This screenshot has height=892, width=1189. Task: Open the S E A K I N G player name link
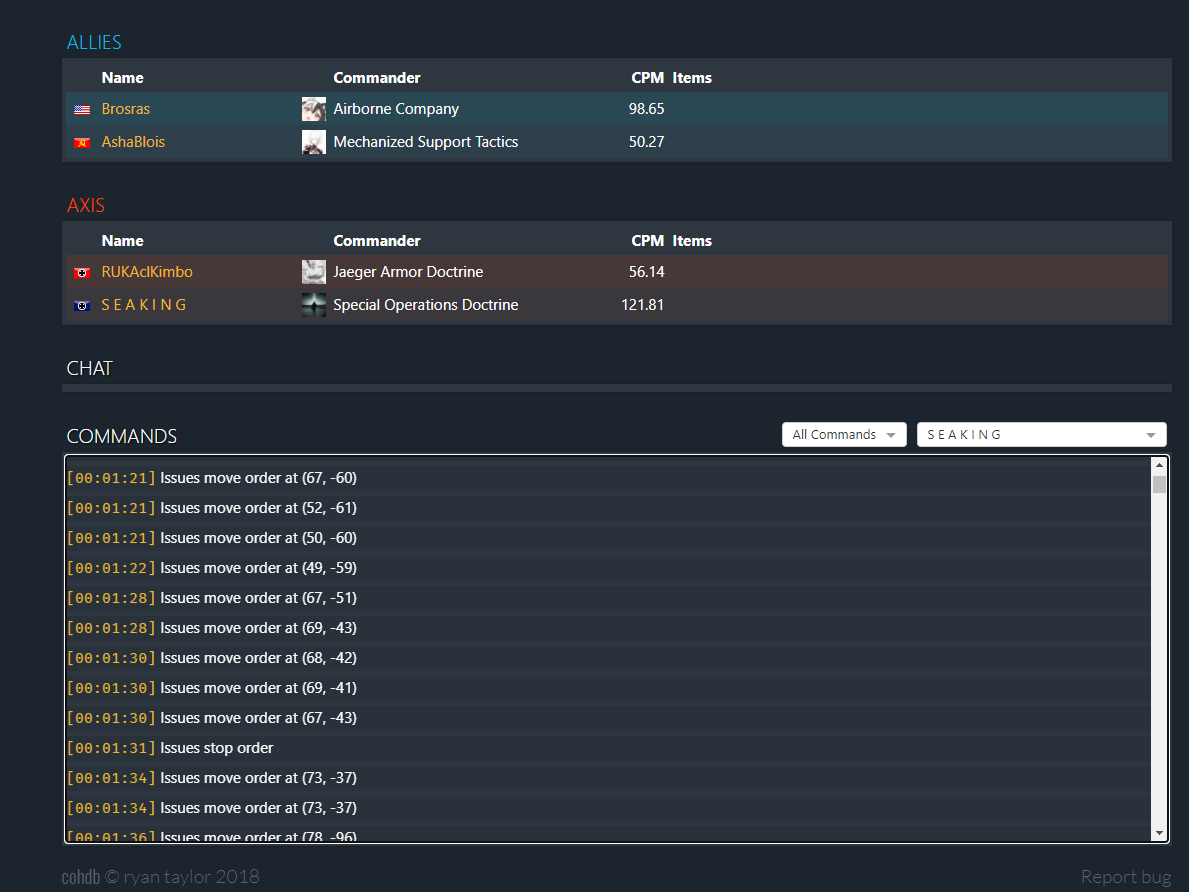click(144, 305)
